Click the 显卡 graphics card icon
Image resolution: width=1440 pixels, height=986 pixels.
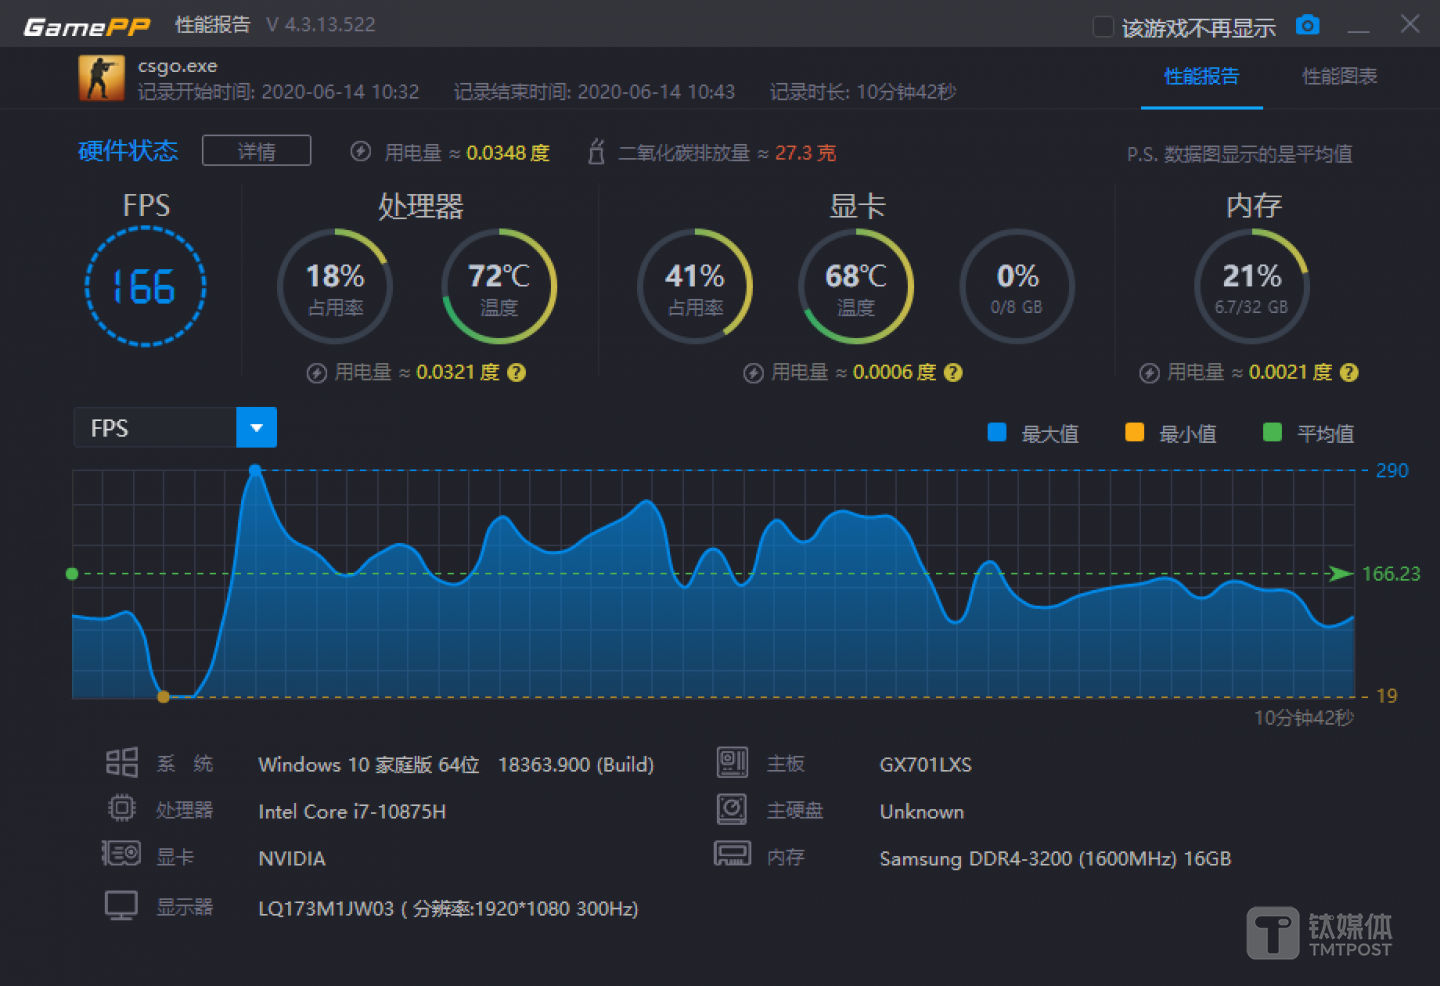click(121, 854)
